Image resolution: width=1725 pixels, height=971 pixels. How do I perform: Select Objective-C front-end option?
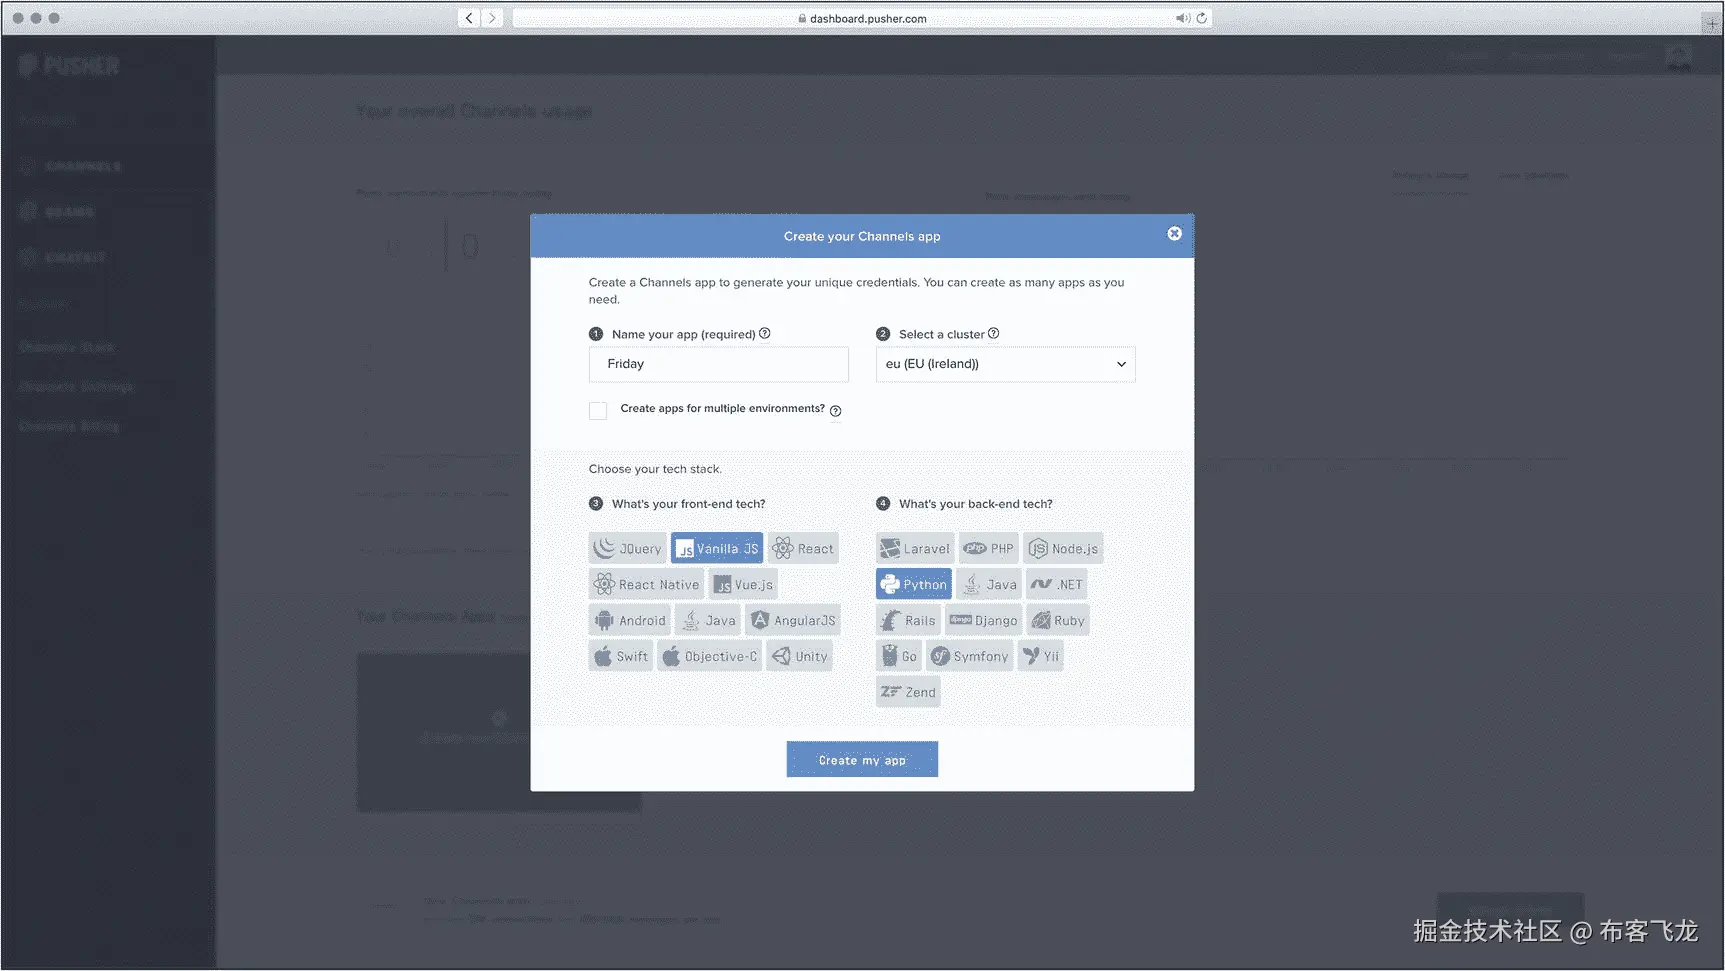(710, 656)
